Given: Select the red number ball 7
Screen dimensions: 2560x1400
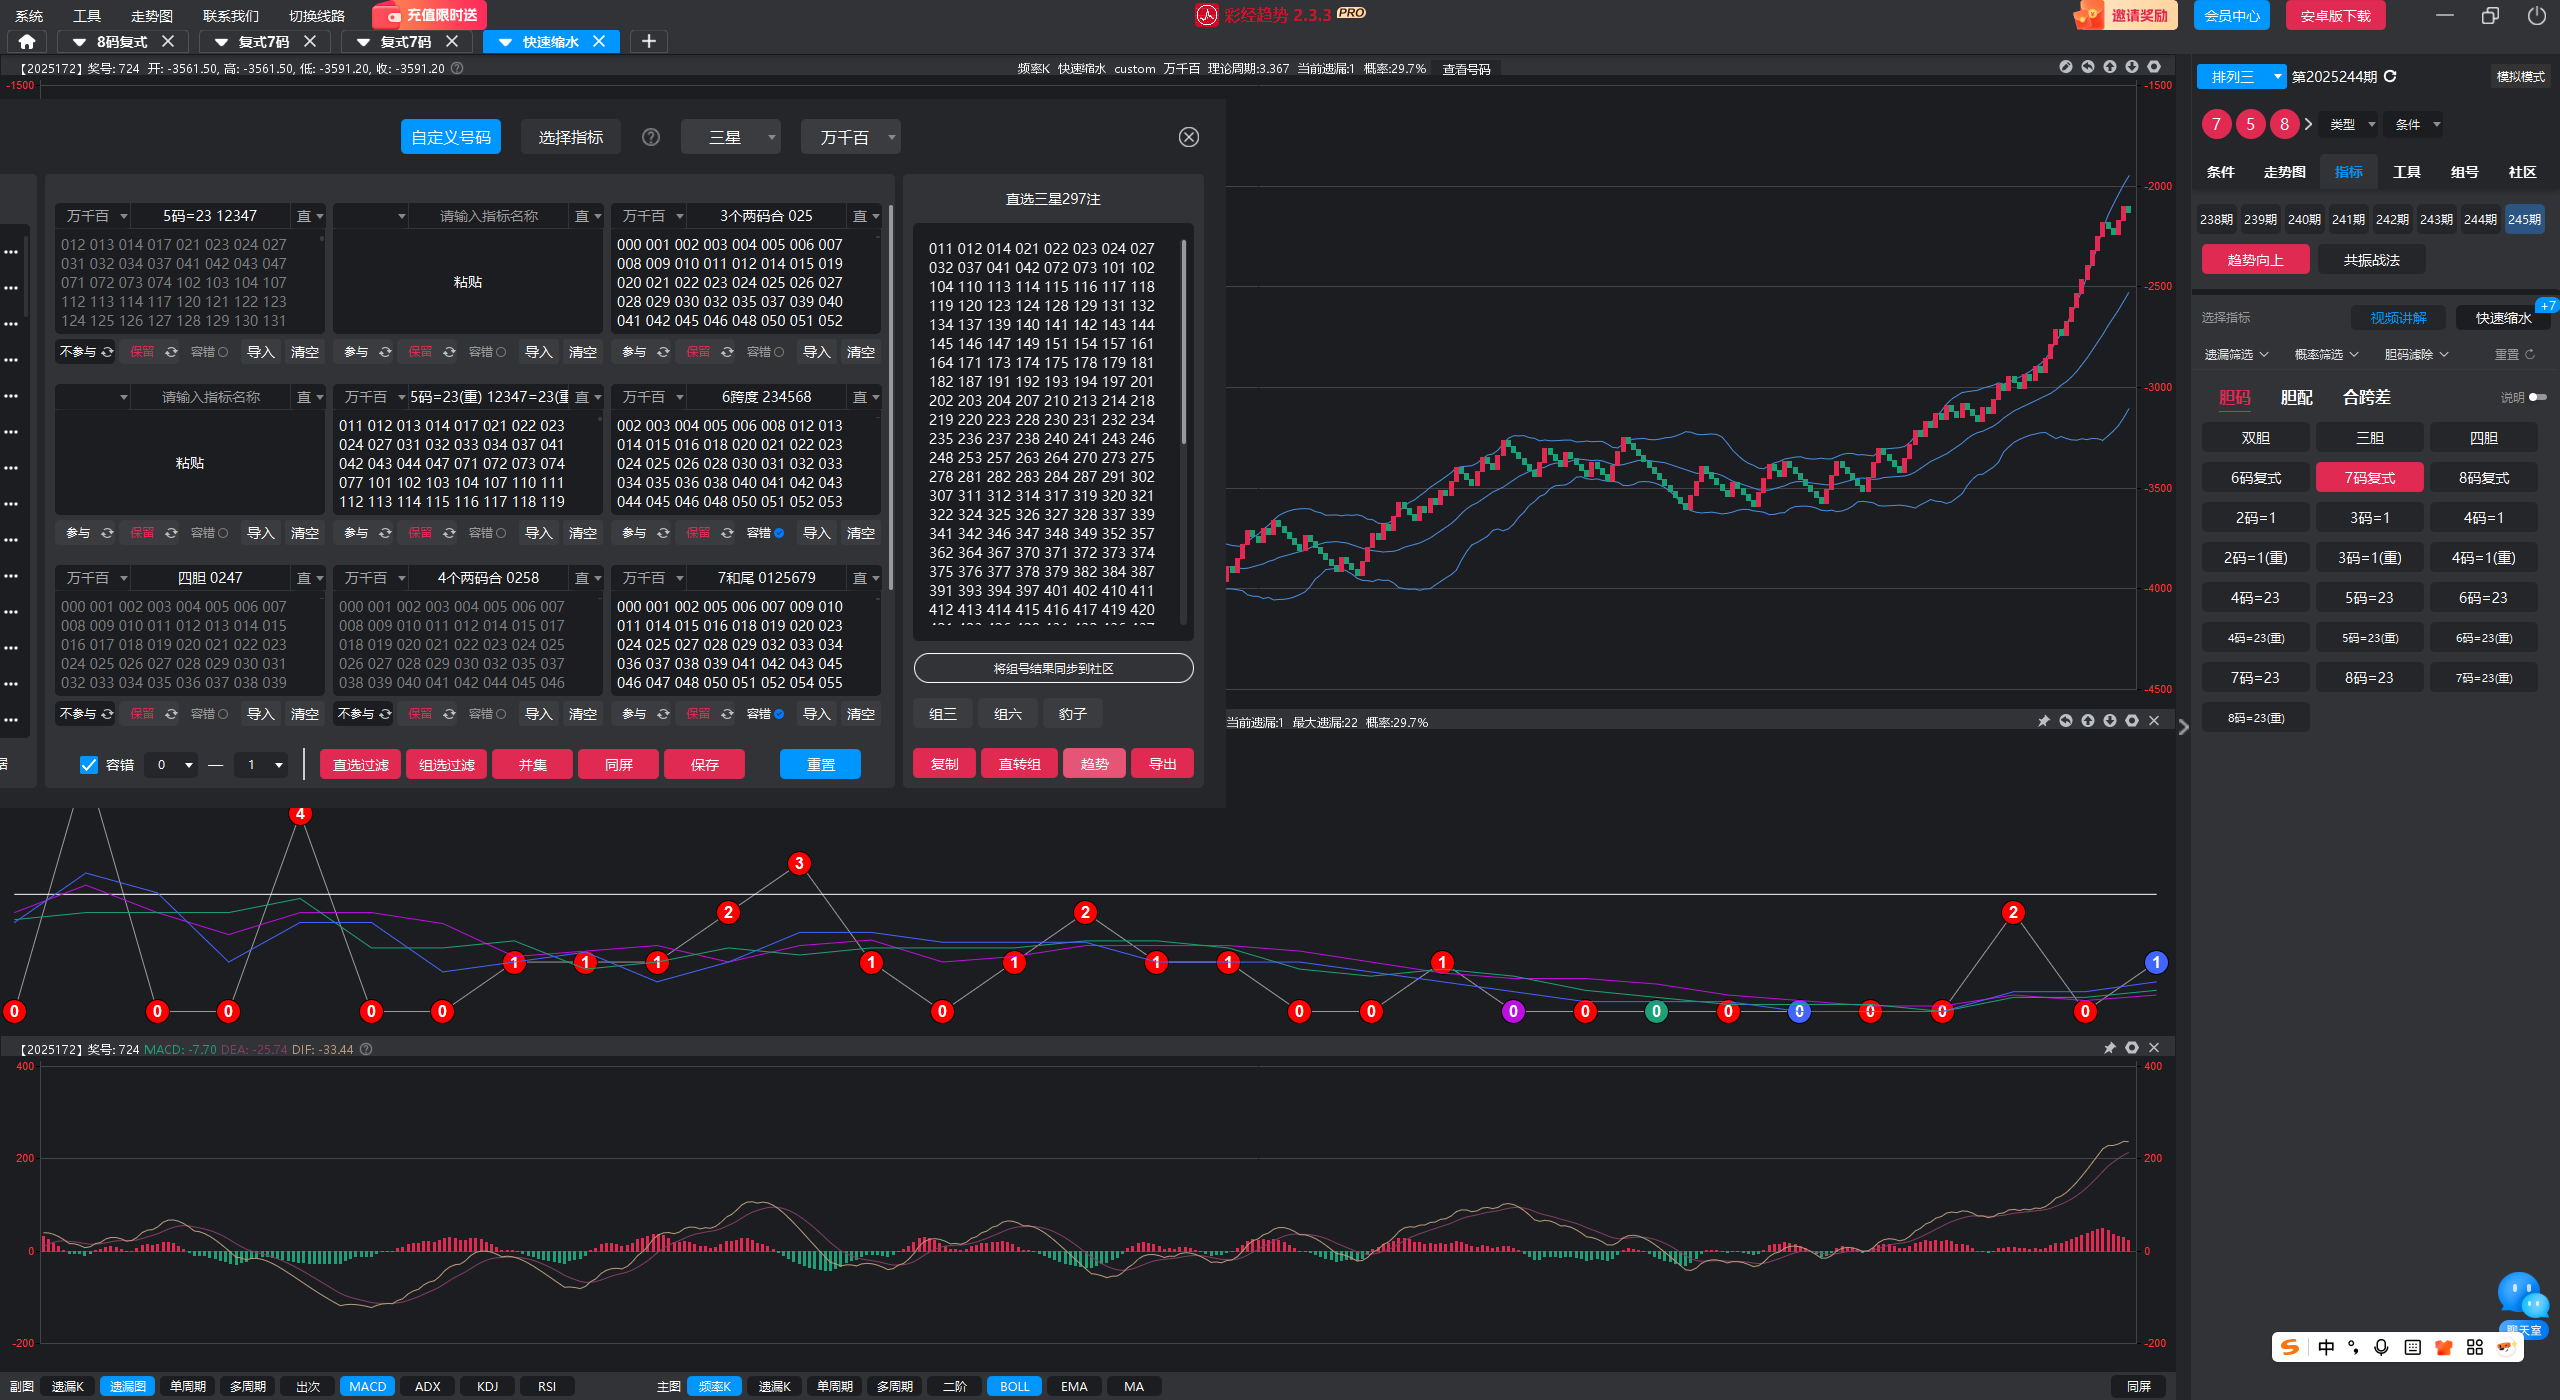Looking at the screenshot, I should click(x=2216, y=125).
